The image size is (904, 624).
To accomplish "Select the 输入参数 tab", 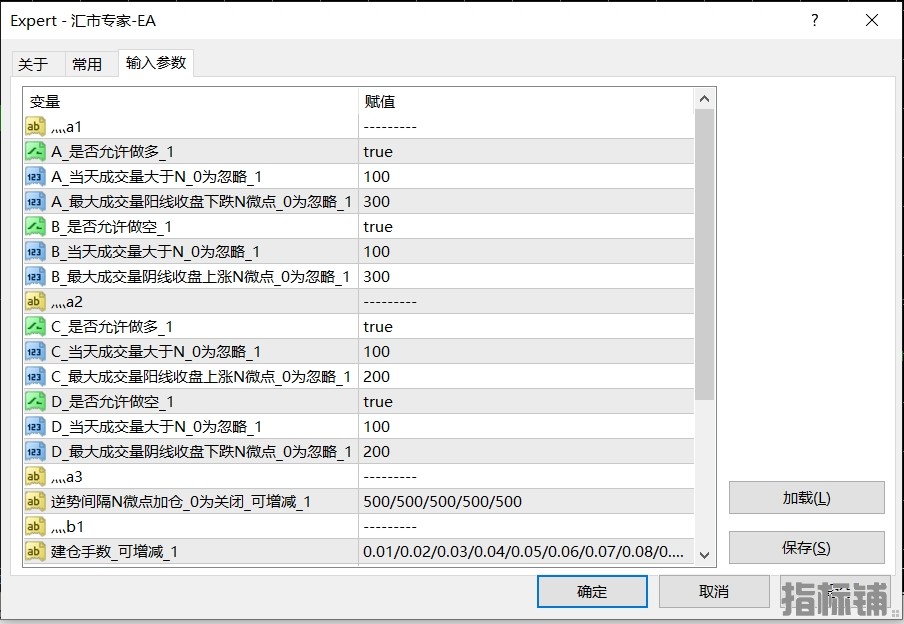I will point(156,62).
